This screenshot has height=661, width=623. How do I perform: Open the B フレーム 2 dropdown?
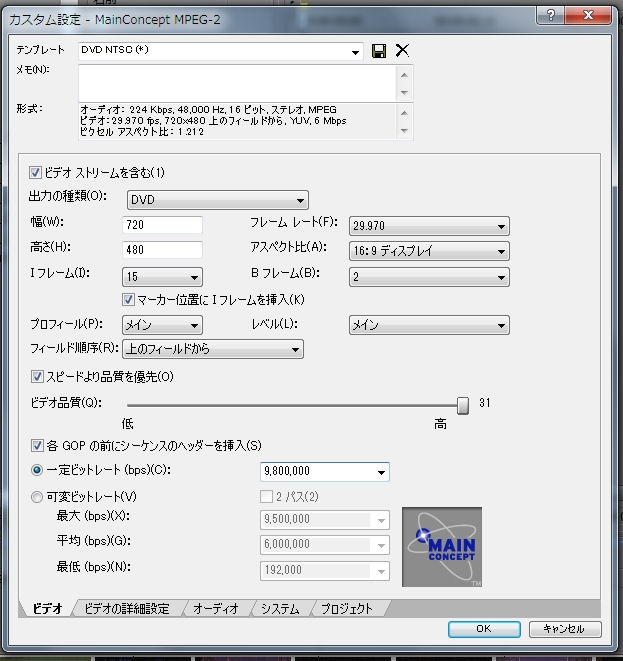[x=429, y=277]
